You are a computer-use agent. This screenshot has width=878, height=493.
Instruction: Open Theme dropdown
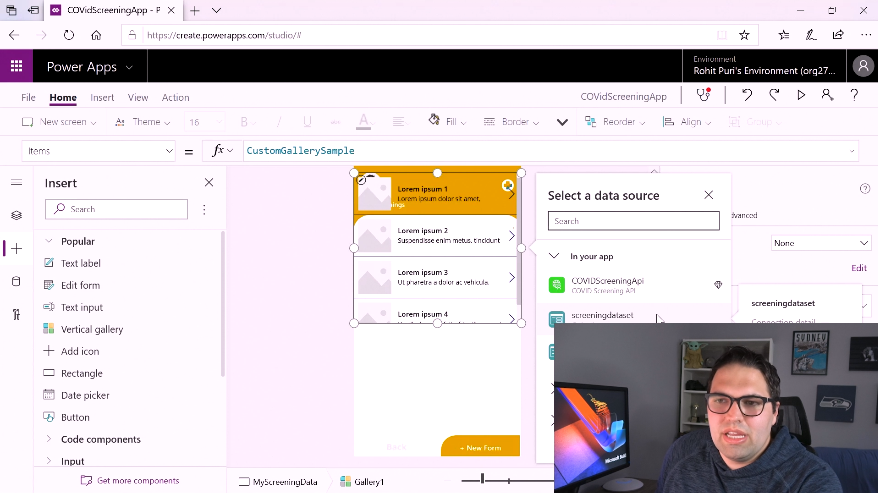142,122
